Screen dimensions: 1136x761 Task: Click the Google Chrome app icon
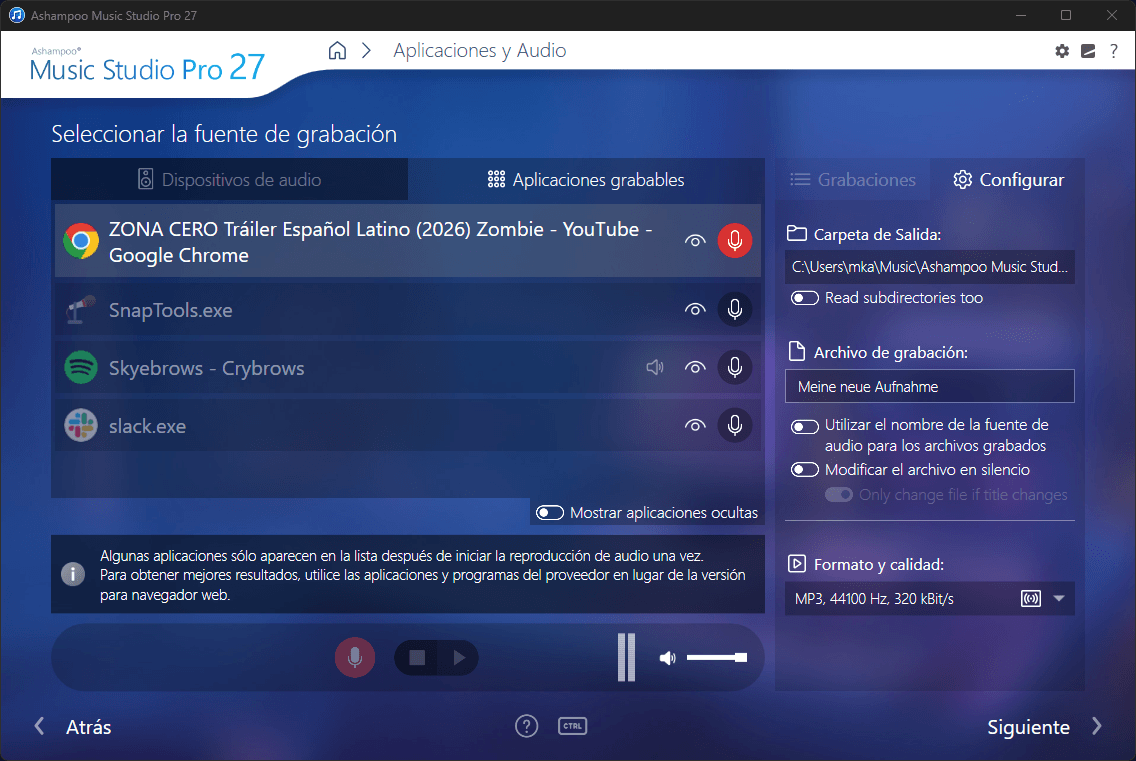(x=81, y=241)
